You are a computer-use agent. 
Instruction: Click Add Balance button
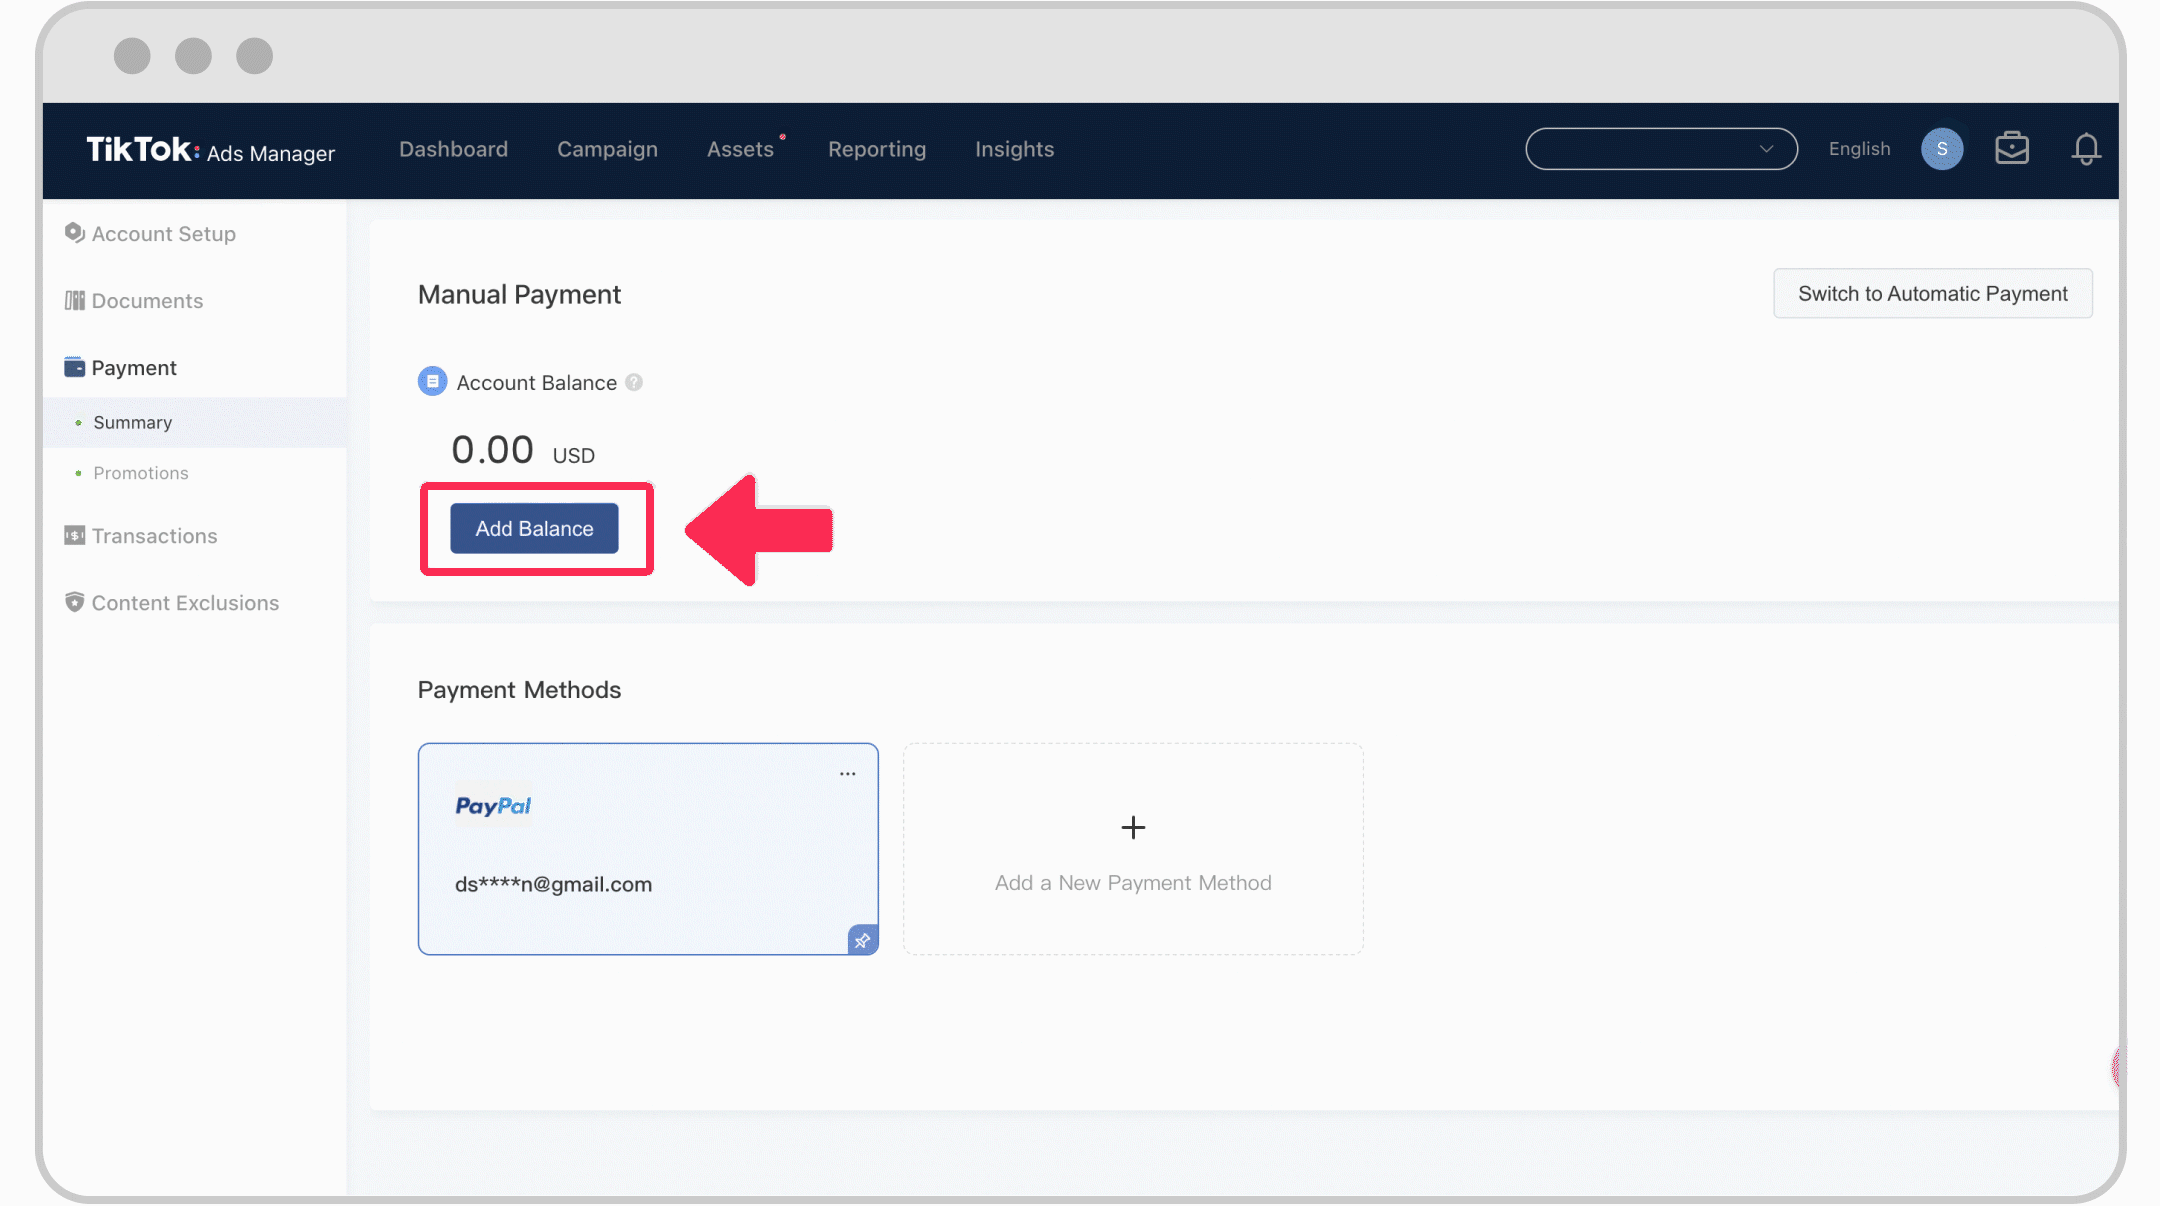(x=534, y=528)
